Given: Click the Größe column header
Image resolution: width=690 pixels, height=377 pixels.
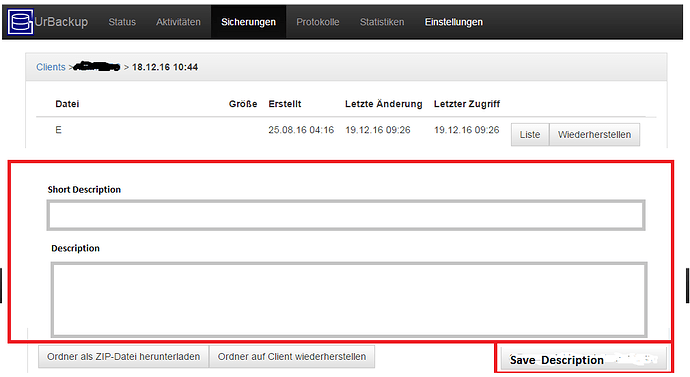Looking at the screenshot, I should 243,104.
